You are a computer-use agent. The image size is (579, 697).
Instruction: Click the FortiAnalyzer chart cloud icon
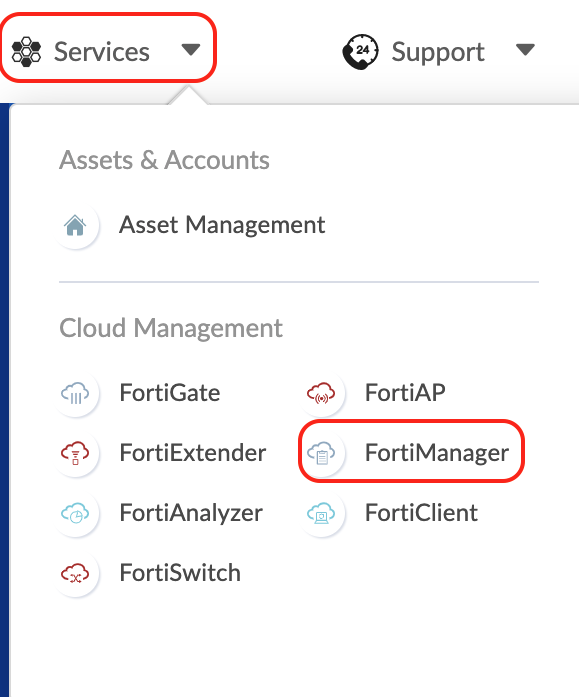[75, 513]
